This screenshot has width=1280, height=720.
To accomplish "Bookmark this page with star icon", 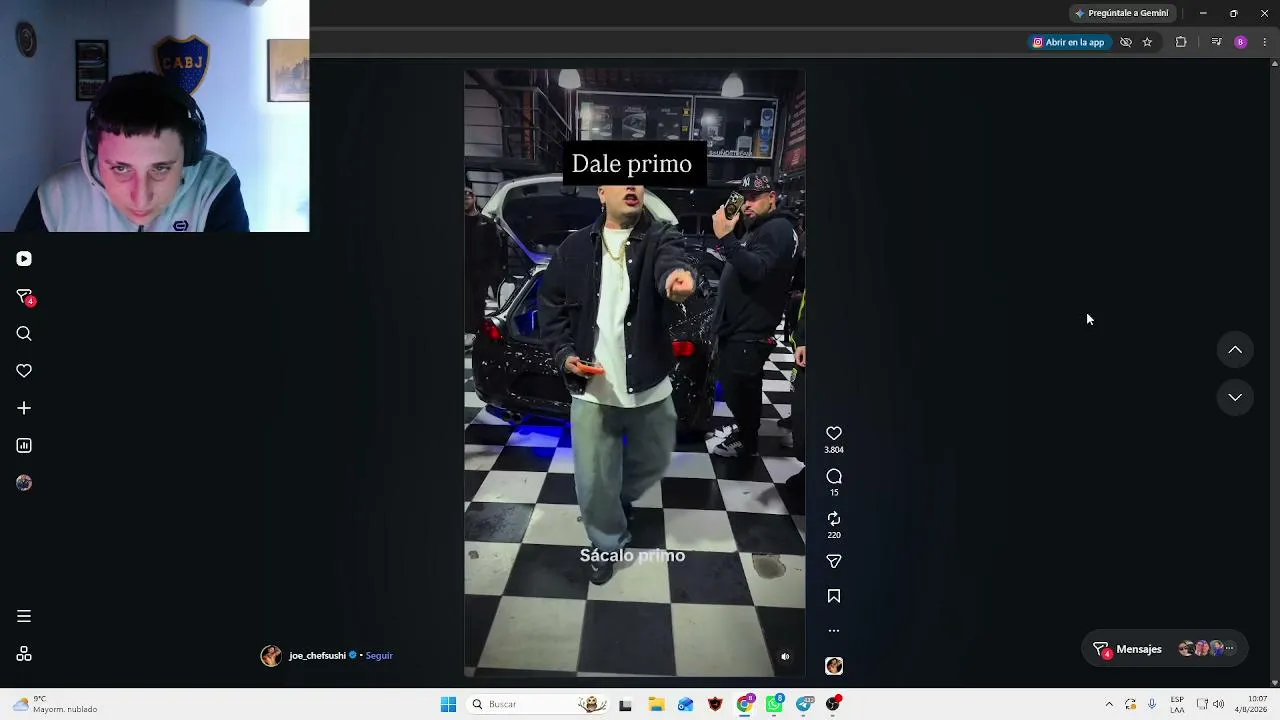I will point(1147,42).
